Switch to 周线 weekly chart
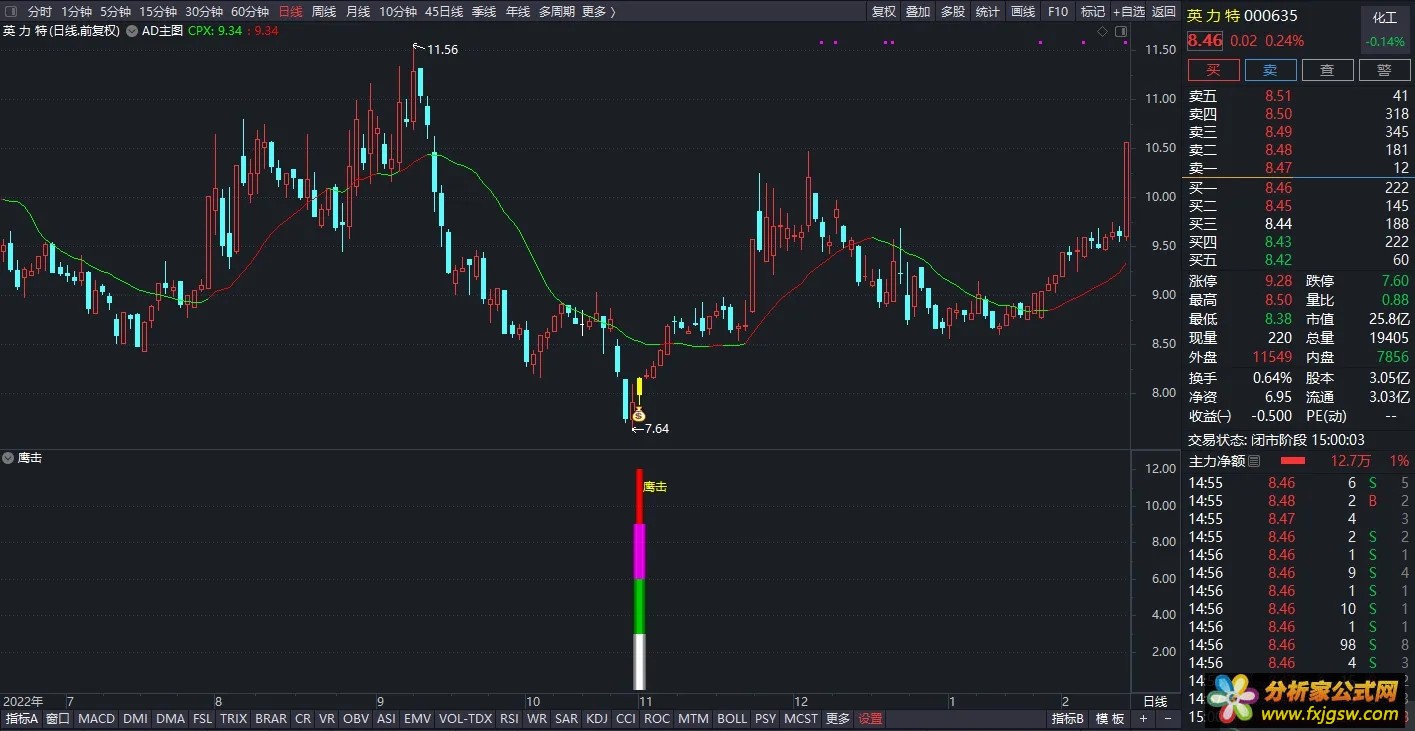1415x731 pixels. 324,12
